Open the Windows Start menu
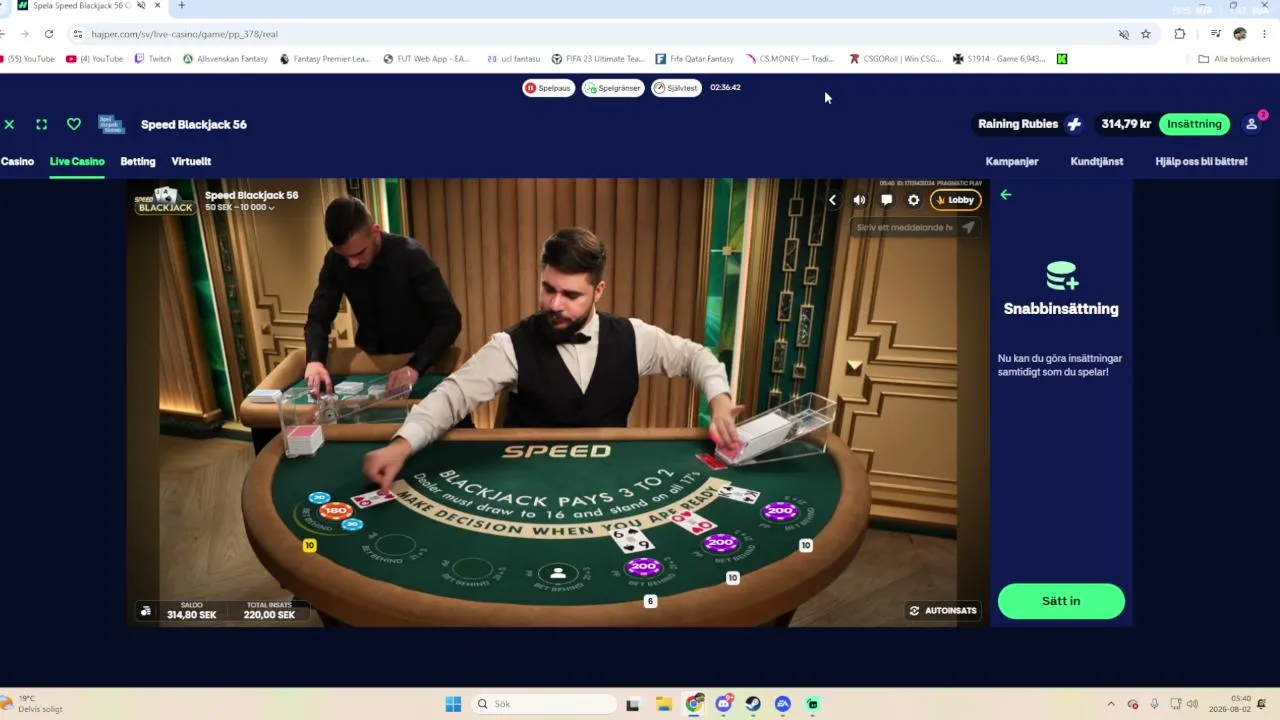Image resolution: width=1280 pixels, height=720 pixels. click(x=453, y=704)
